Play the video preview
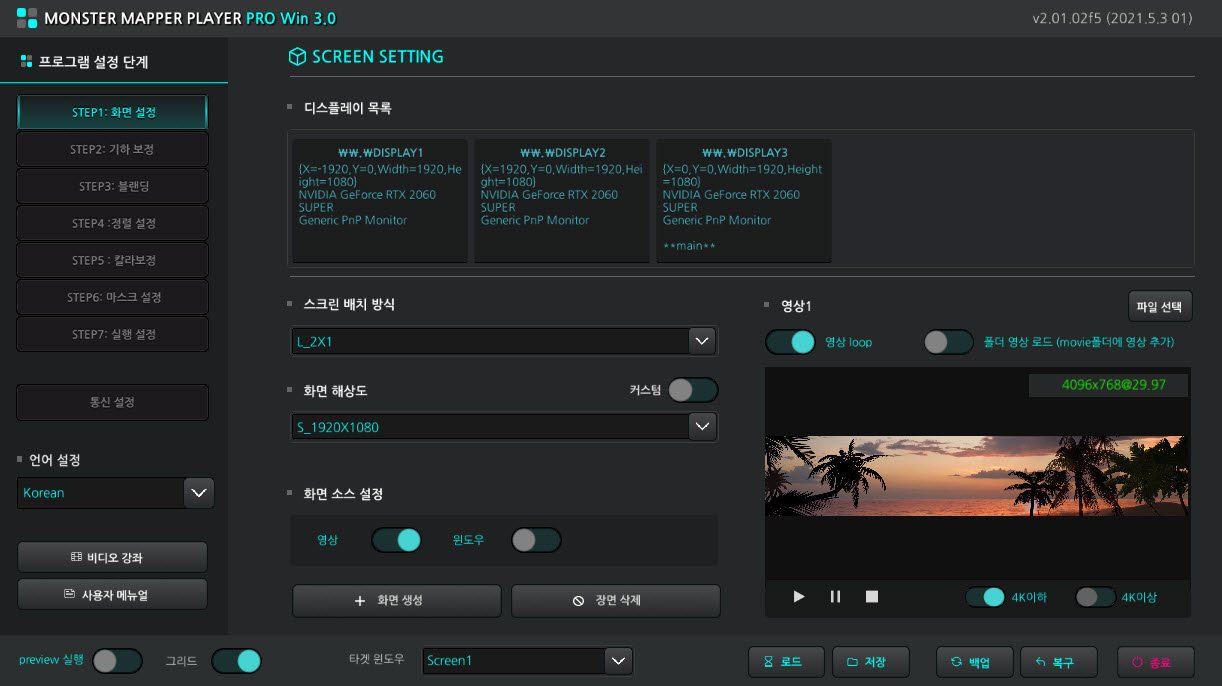The width and height of the screenshot is (1222, 686). tap(799, 597)
